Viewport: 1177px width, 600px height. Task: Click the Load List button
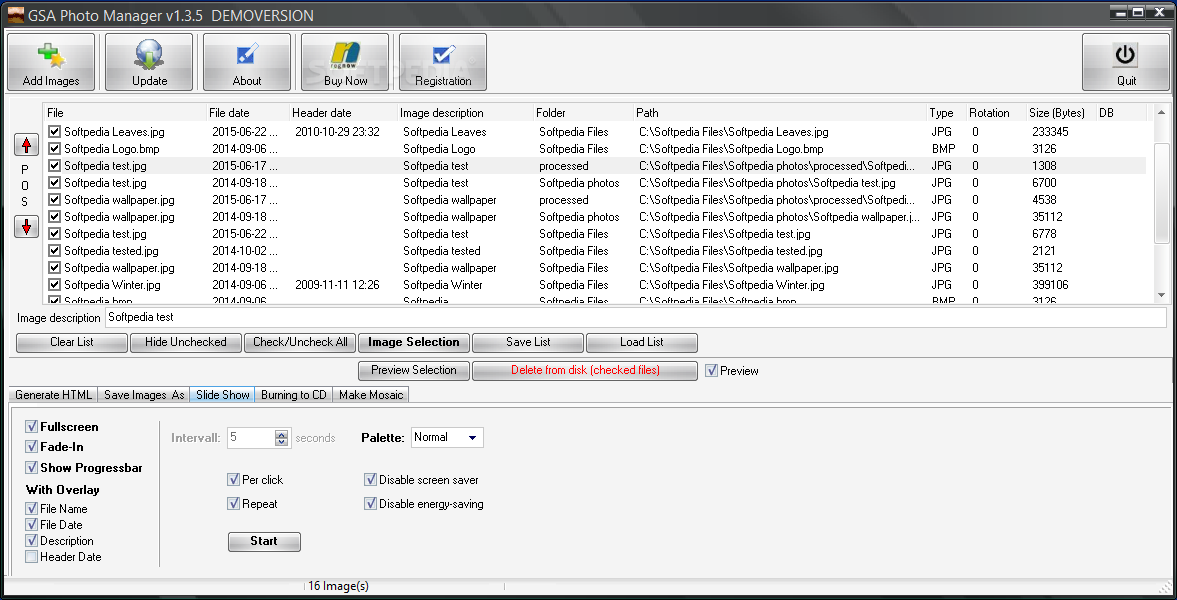coord(642,342)
